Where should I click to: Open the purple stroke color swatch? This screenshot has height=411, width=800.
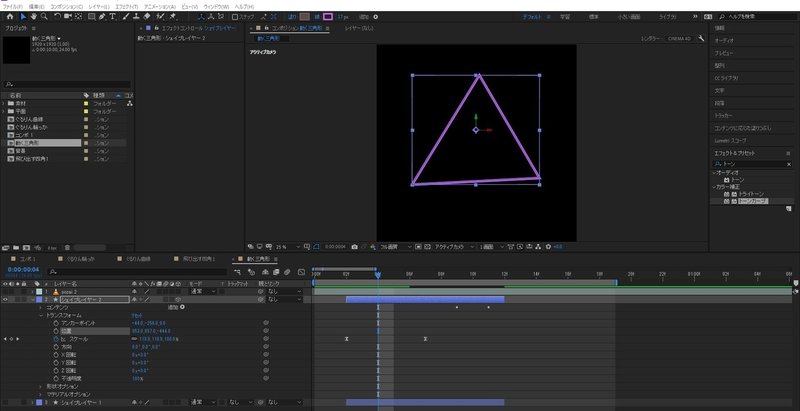coord(328,16)
